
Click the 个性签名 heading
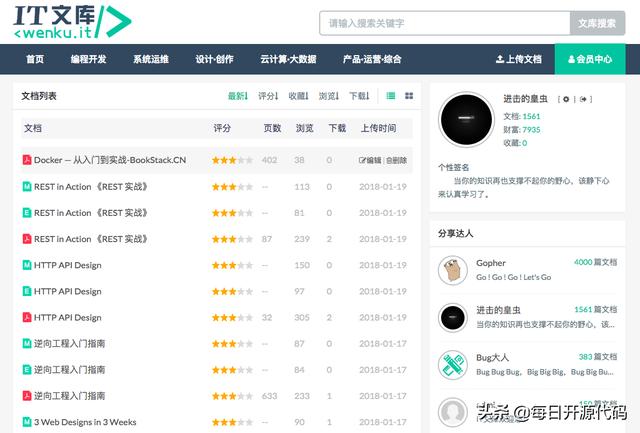click(453, 167)
